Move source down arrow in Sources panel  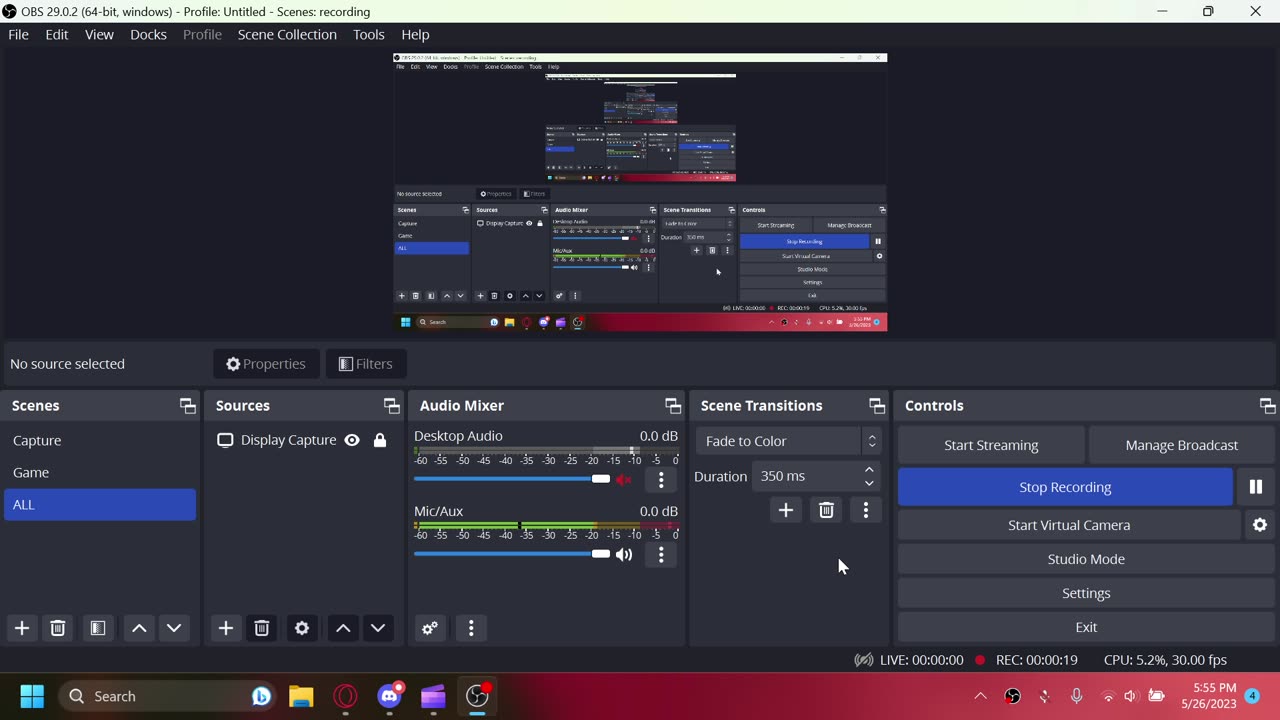378,628
